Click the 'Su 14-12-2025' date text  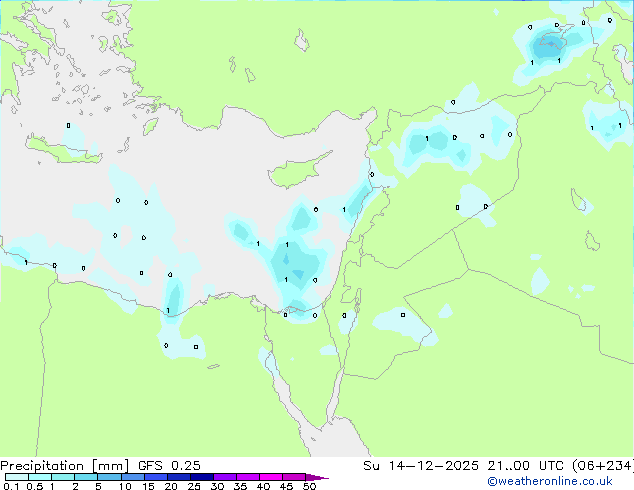click(x=421, y=466)
